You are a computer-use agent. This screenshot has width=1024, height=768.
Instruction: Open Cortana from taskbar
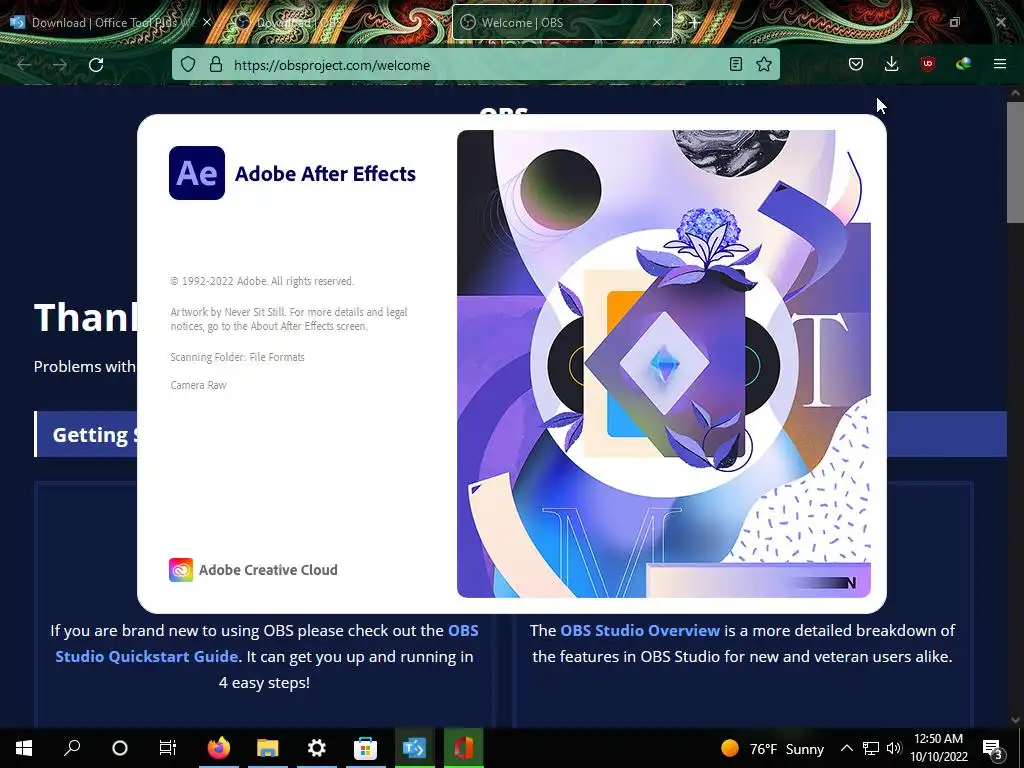120,748
